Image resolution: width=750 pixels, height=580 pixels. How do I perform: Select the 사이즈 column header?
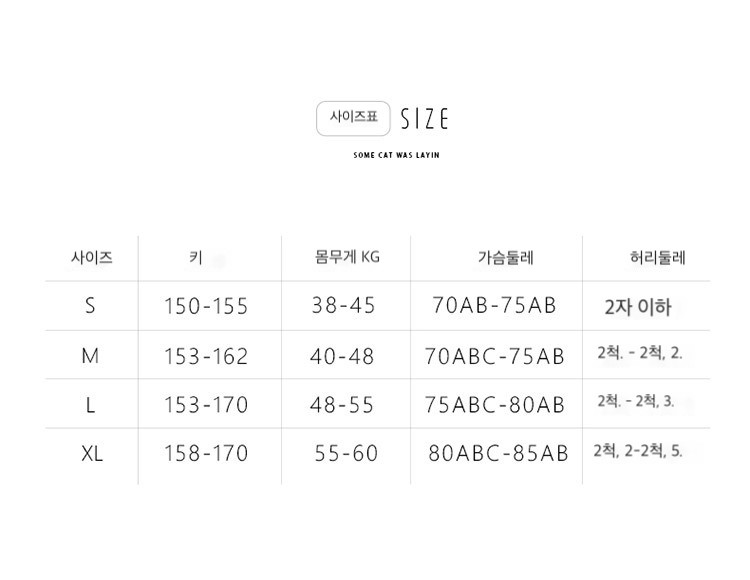pos(92,258)
